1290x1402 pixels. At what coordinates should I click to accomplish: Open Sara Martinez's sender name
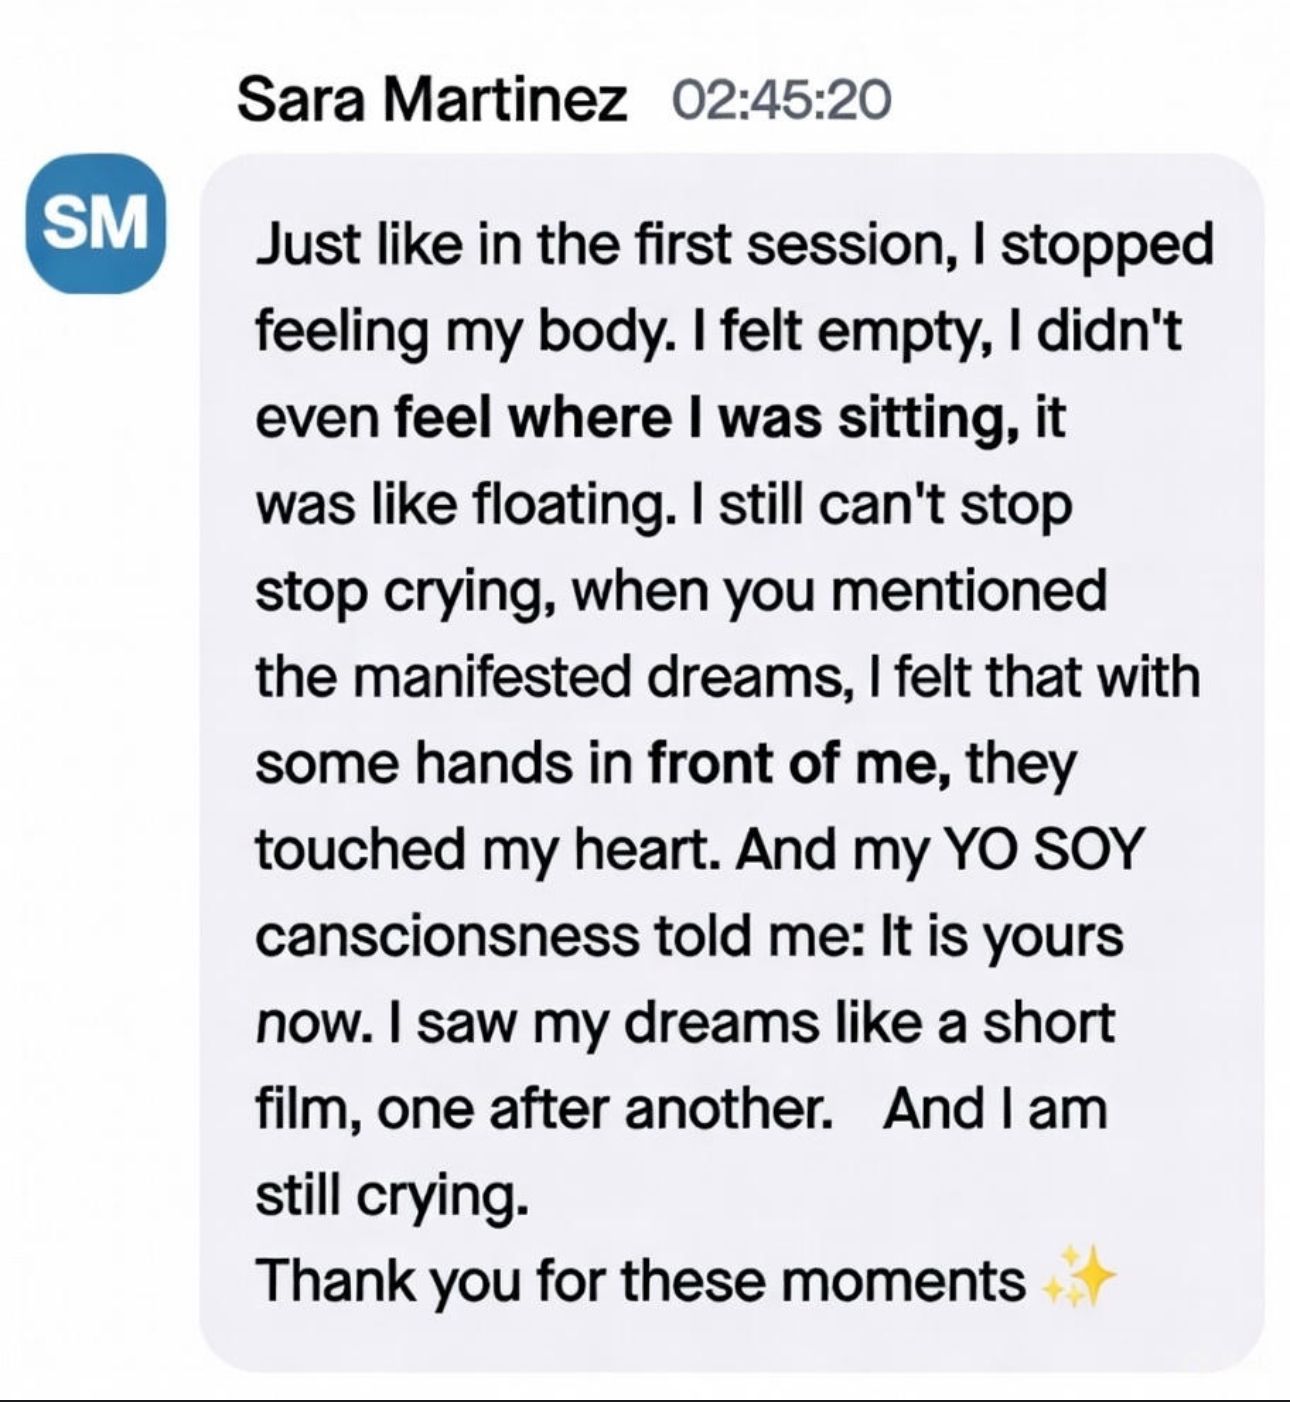432,100
